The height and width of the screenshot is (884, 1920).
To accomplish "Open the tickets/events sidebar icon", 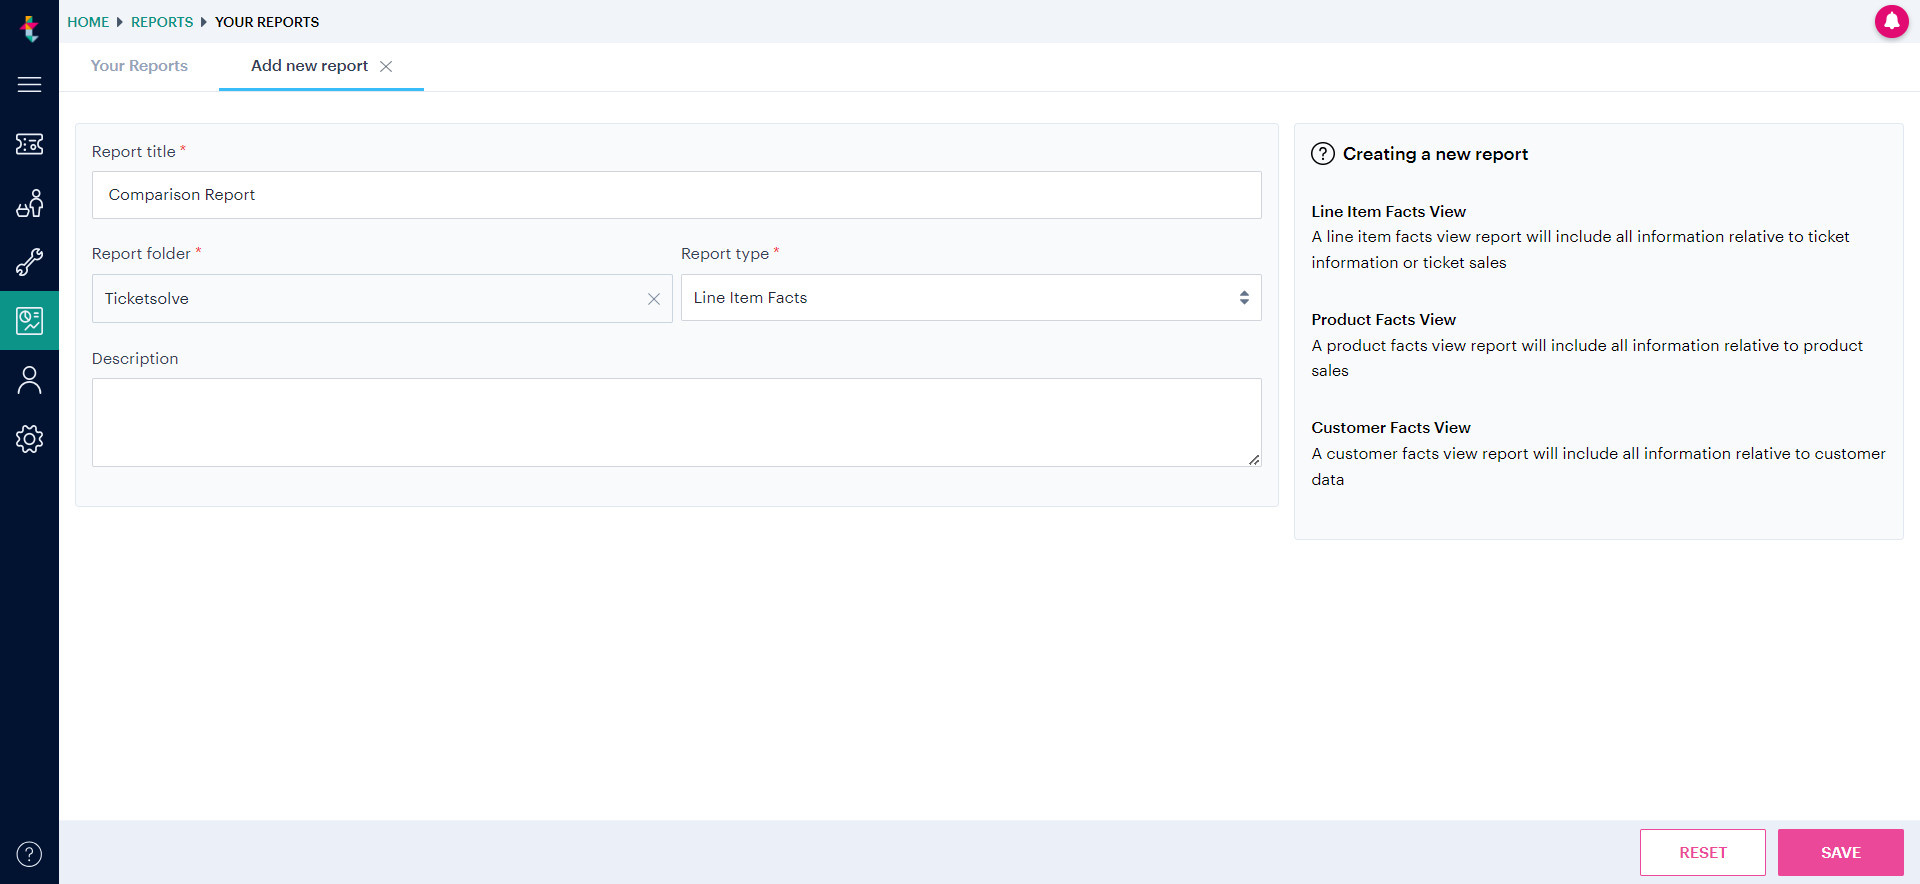I will (x=29, y=144).
